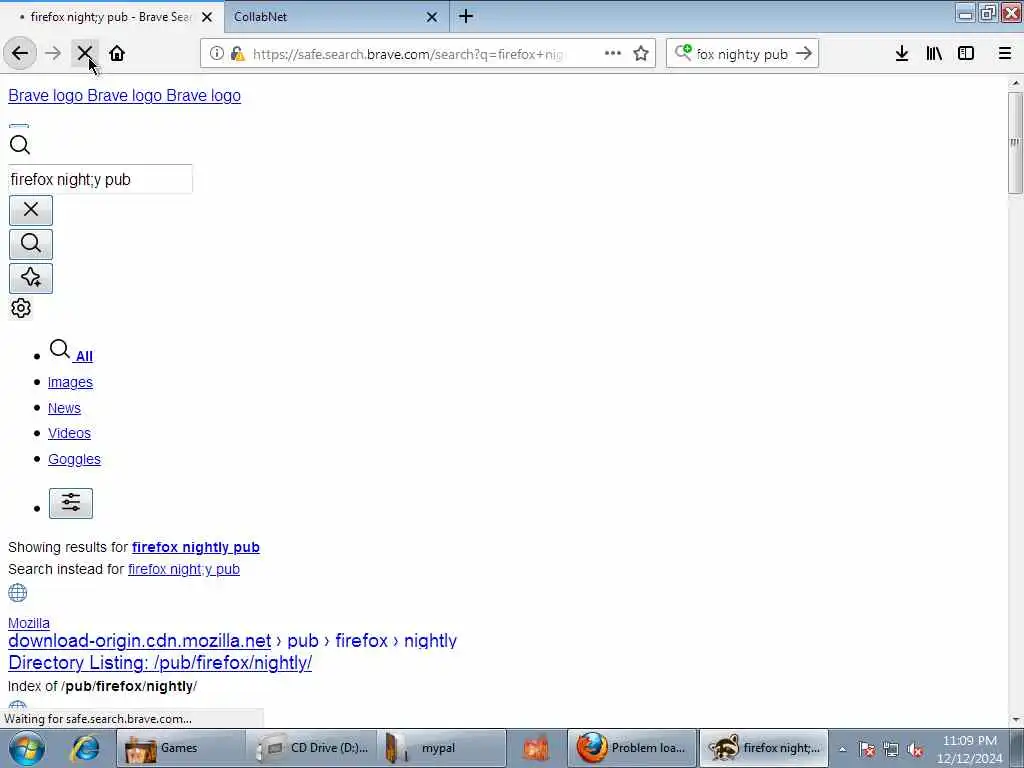Click the orange taskbar icon beside mypal

[x=536, y=748]
